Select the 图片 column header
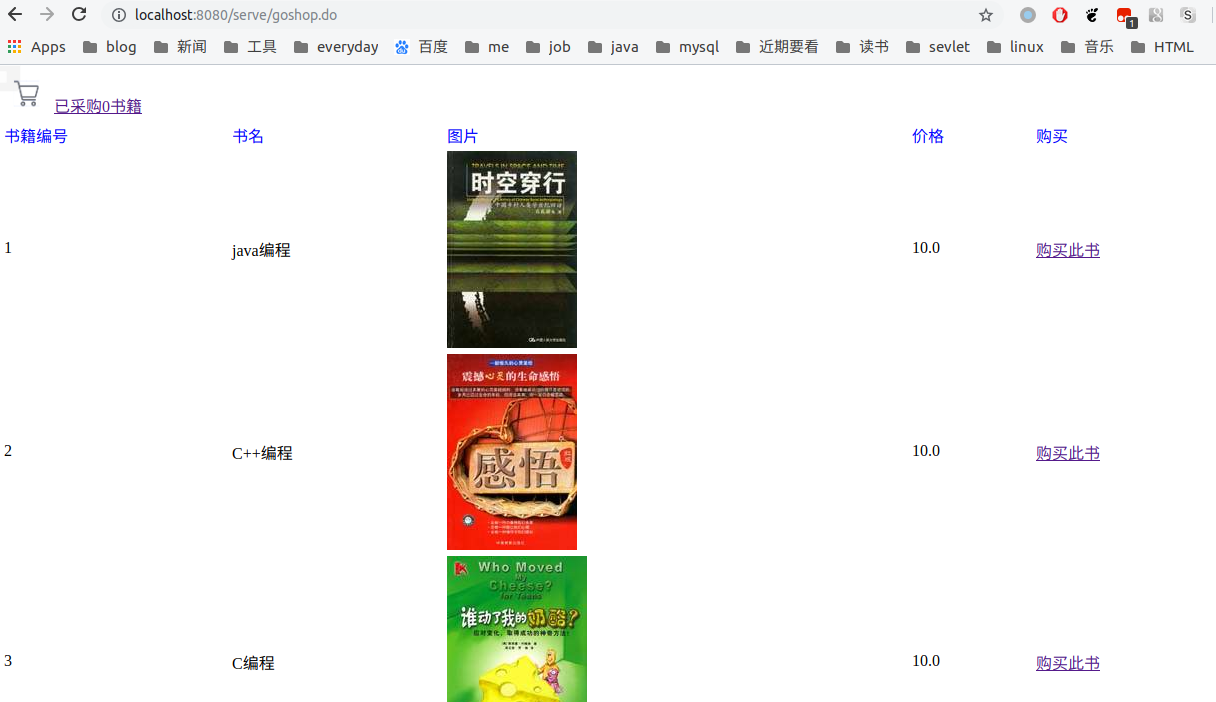The width and height of the screenshot is (1216, 702). [x=463, y=136]
